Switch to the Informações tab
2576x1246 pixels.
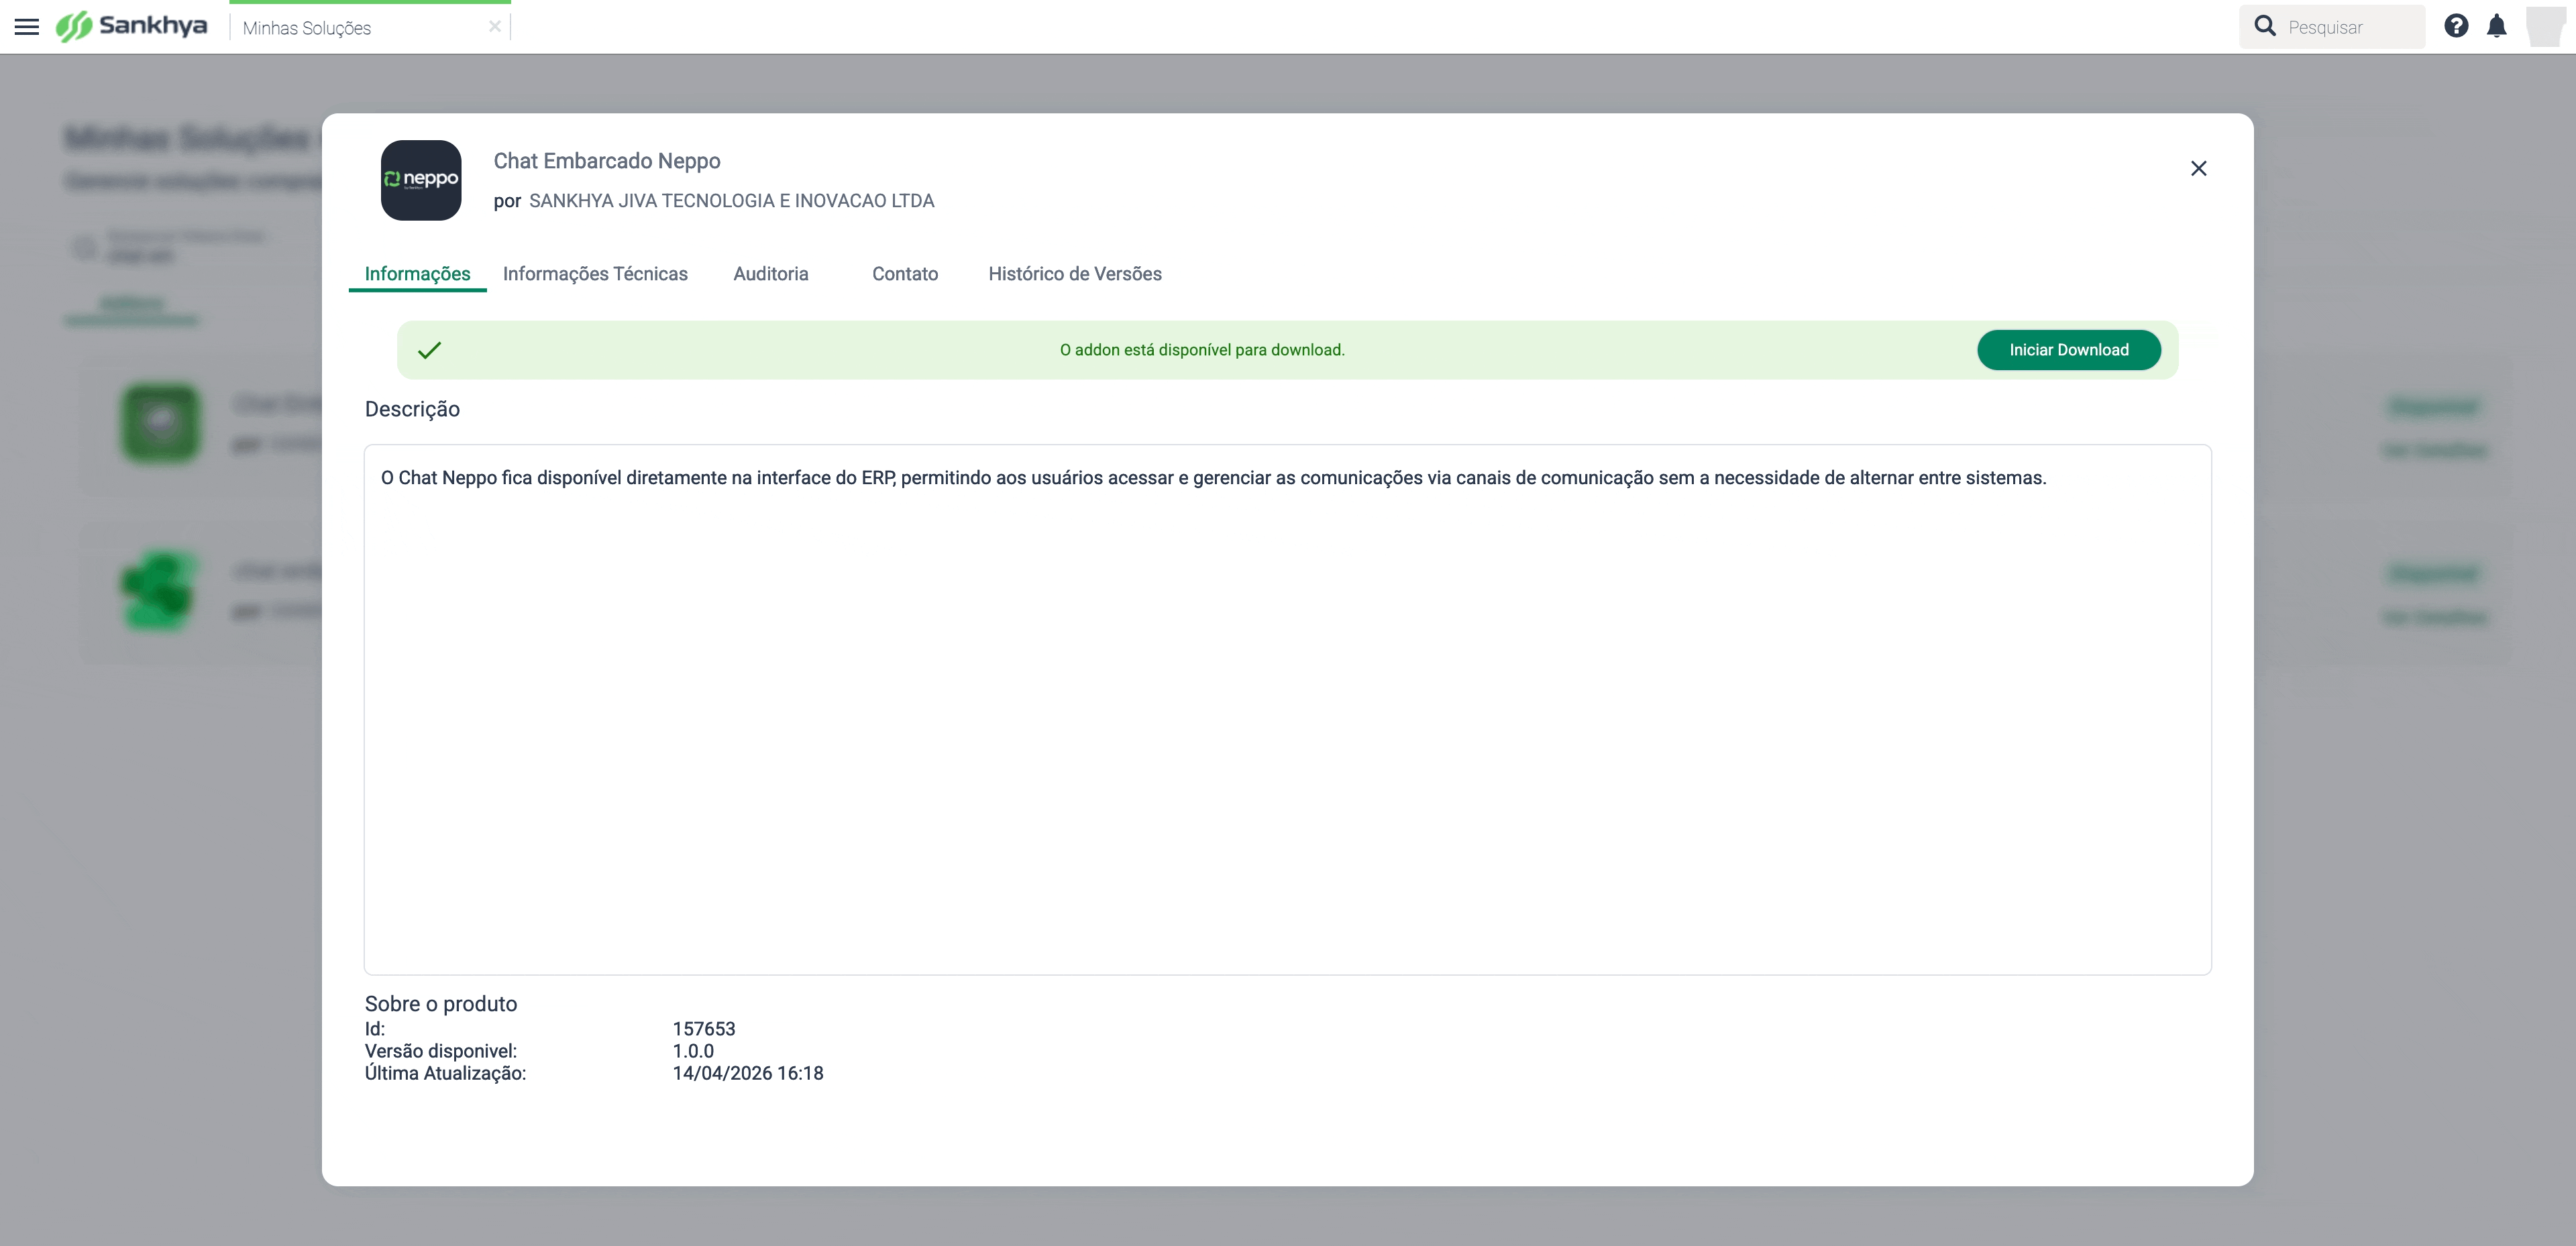click(417, 274)
